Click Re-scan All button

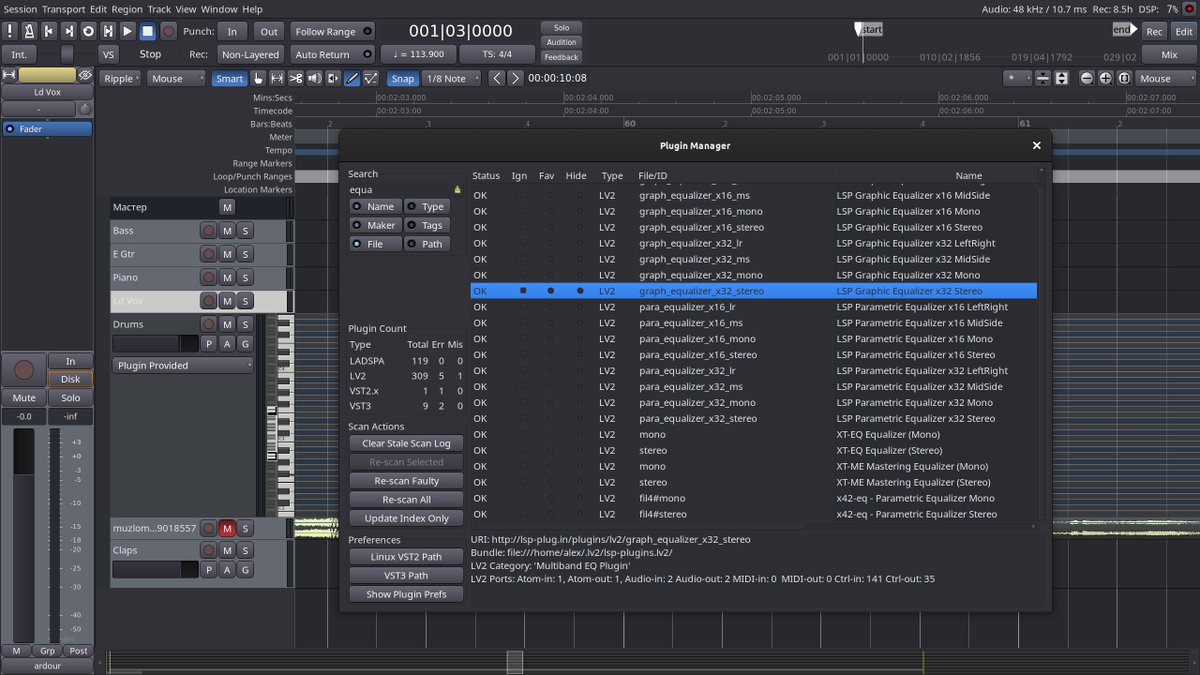pos(406,500)
